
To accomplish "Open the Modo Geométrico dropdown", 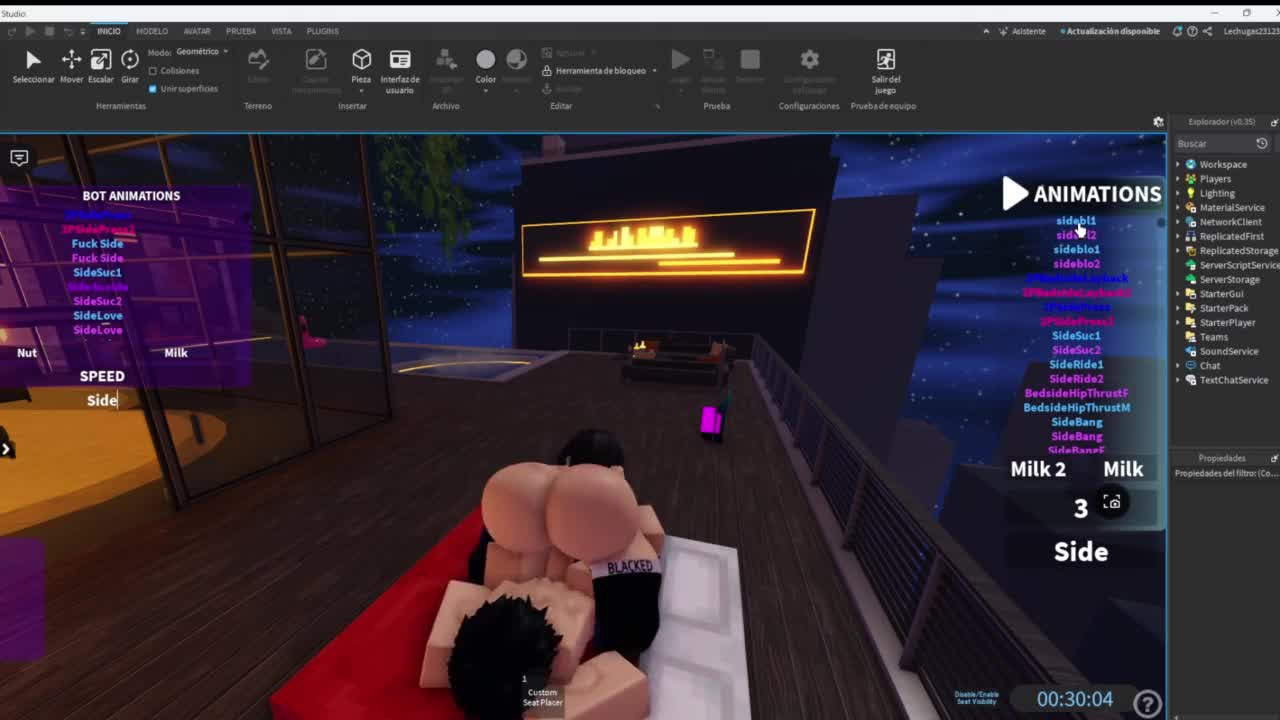I will (x=201, y=52).
